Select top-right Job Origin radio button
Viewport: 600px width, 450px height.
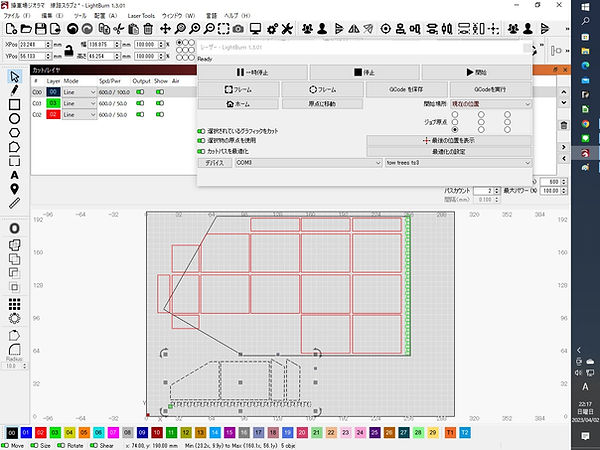pyautogui.click(x=507, y=114)
